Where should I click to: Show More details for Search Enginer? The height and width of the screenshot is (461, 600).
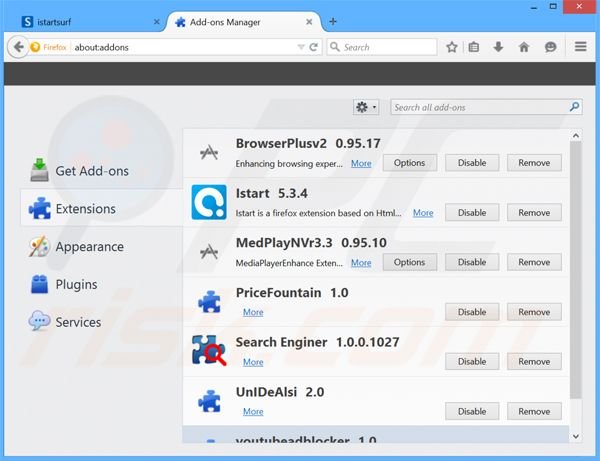pos(253,362)
